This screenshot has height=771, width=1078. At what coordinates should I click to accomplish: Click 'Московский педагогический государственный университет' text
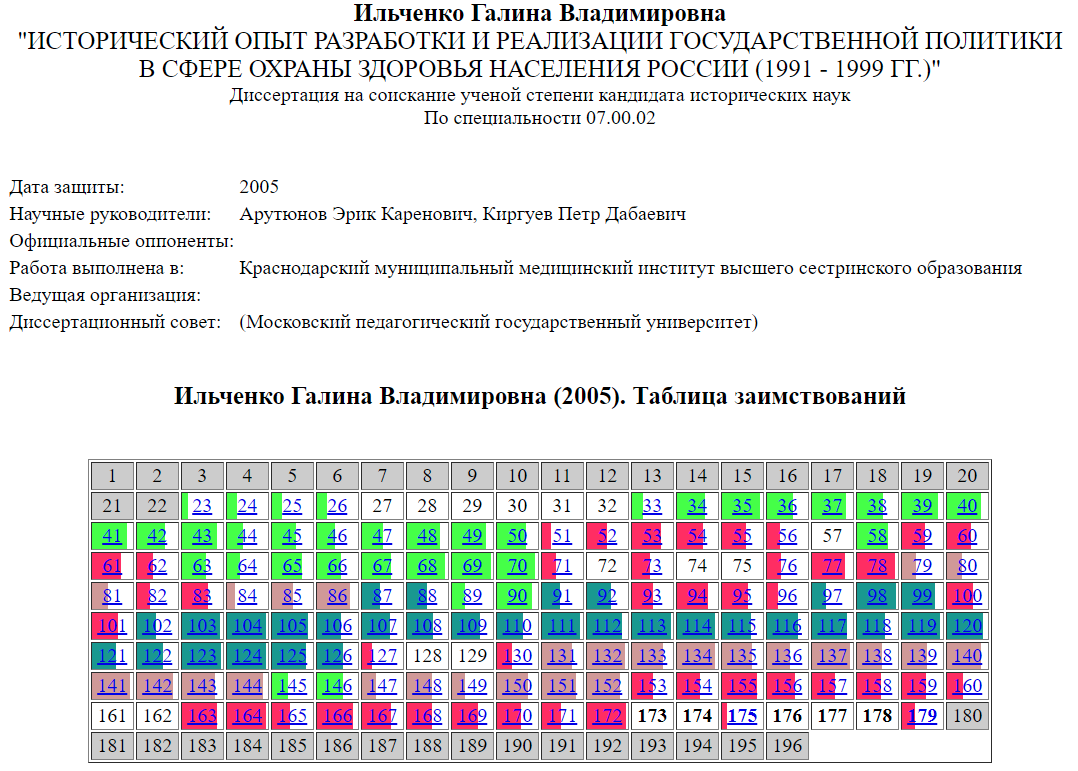click(498, 322)
